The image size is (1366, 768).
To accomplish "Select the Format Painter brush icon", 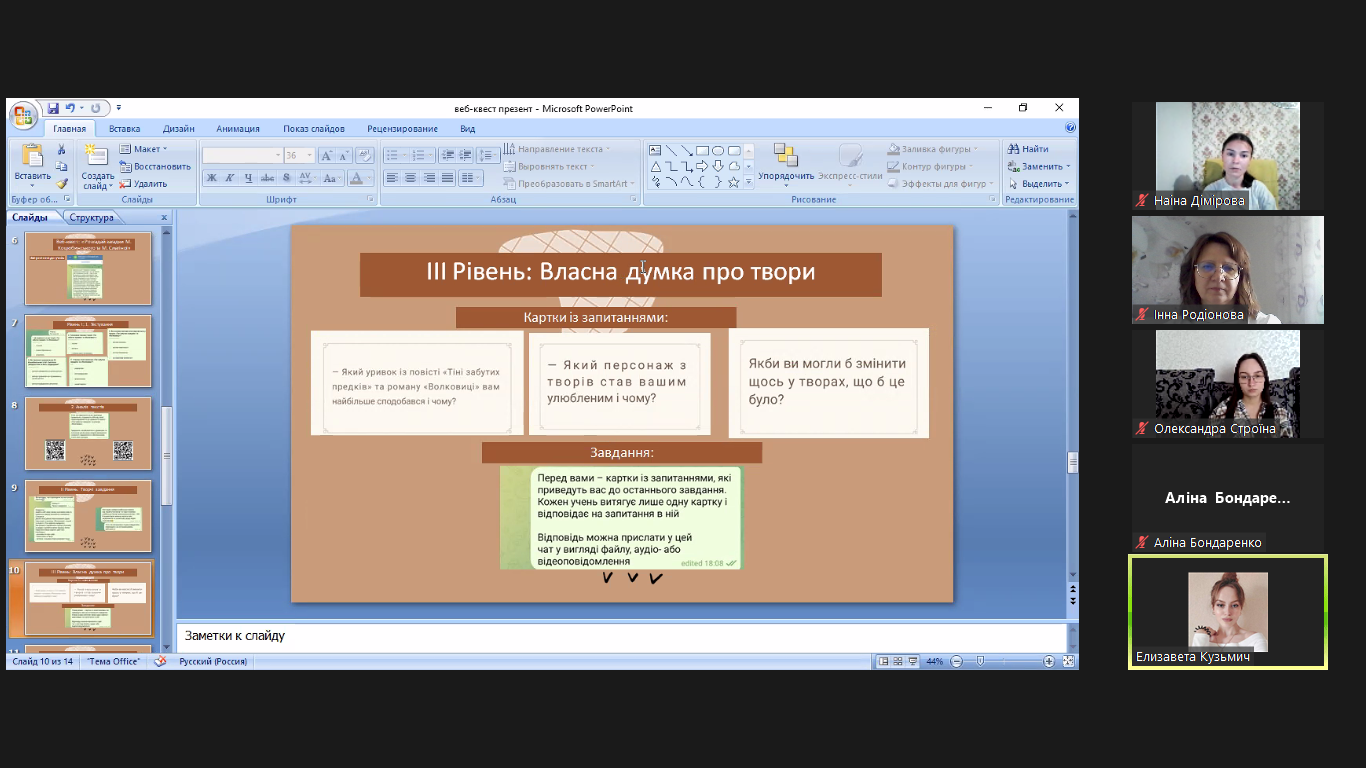I will click(62, 183).
